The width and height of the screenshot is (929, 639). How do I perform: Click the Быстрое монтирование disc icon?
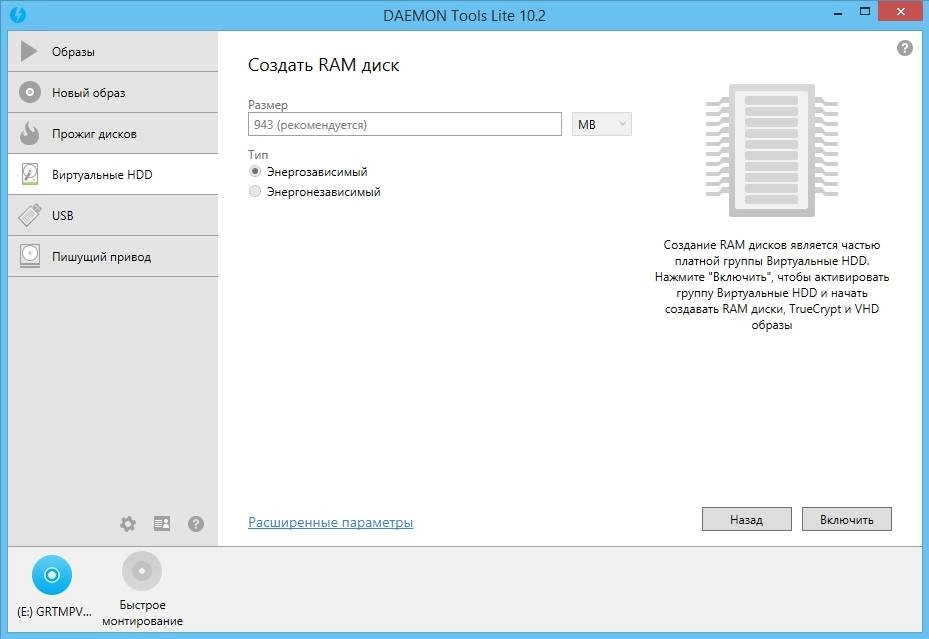click(142, 571)
